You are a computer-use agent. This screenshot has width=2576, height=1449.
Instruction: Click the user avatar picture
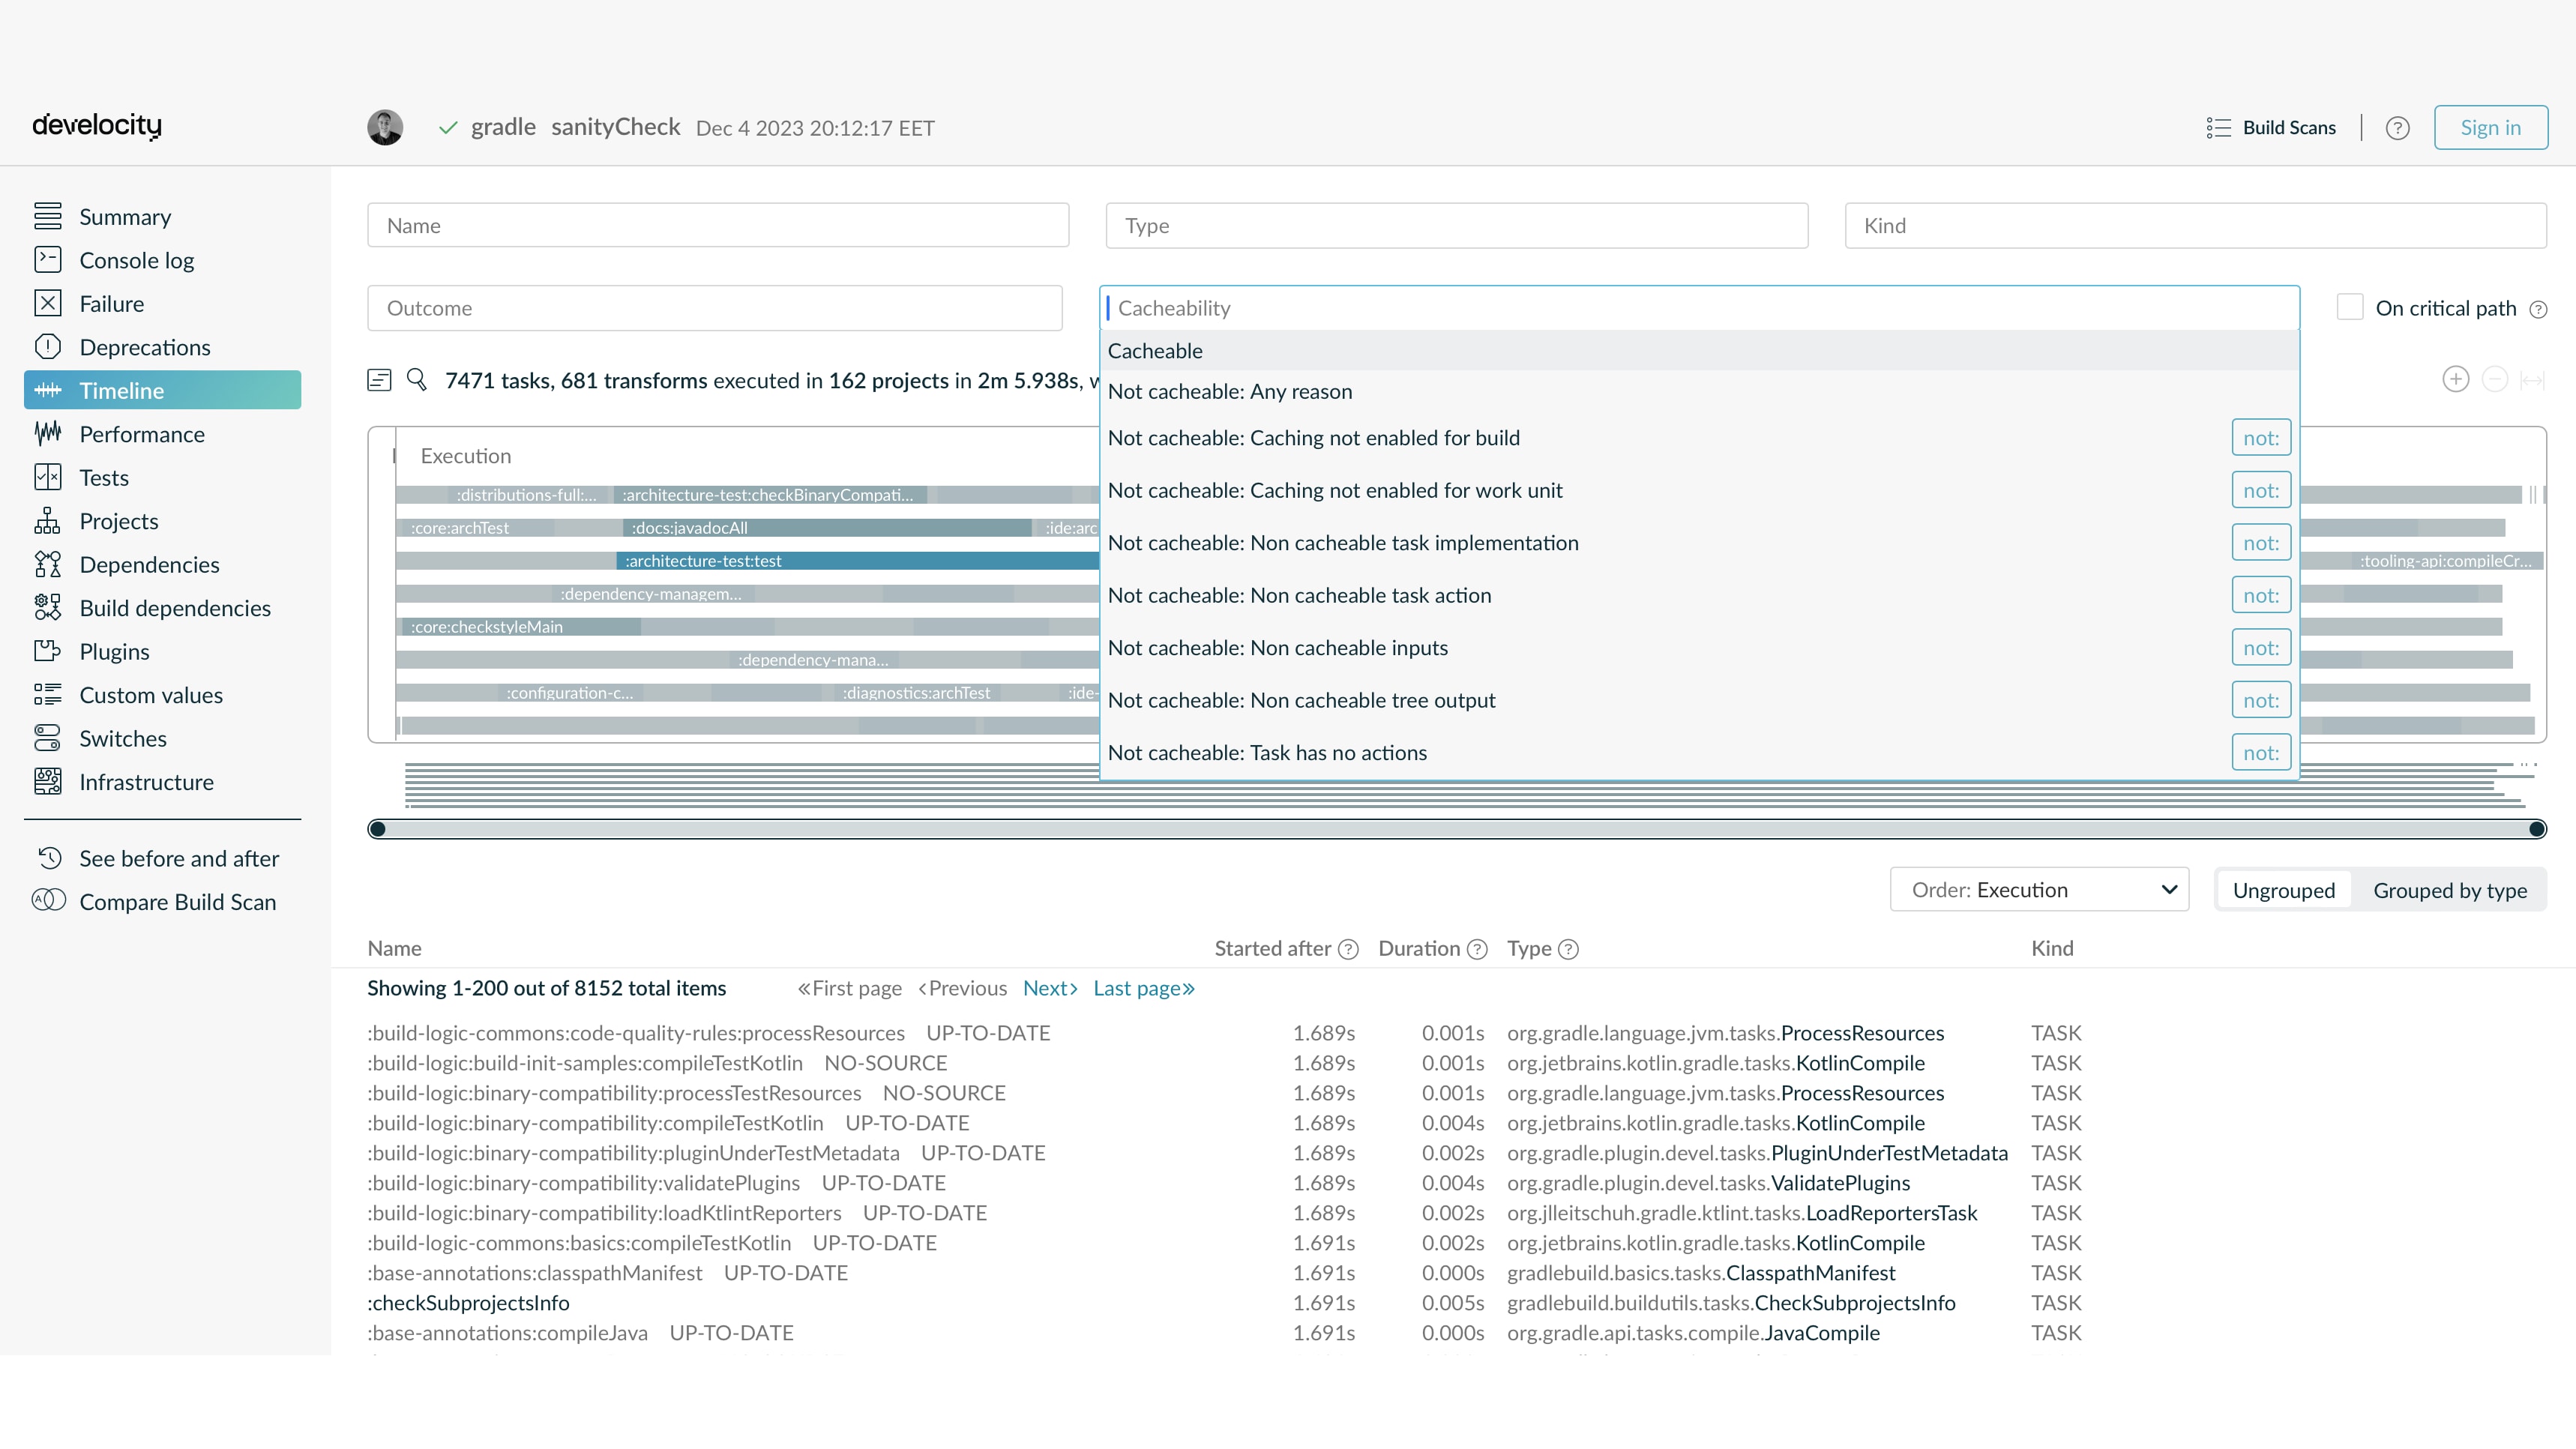click(x=385, y=127)
